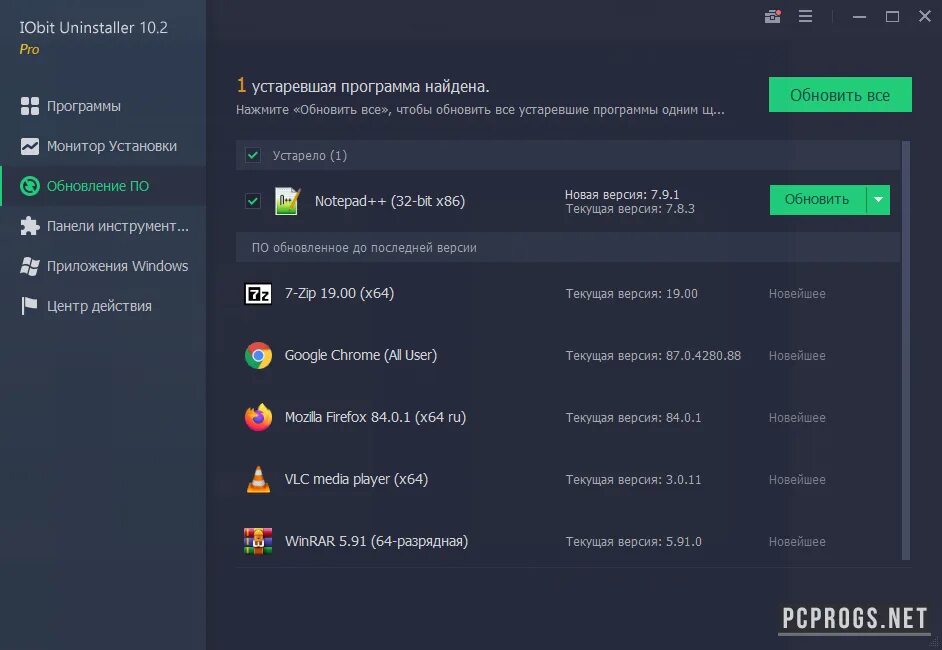The image size is (942, 650).
Task: Click the Mozilla Firefox icon
Action: (258, 417)
